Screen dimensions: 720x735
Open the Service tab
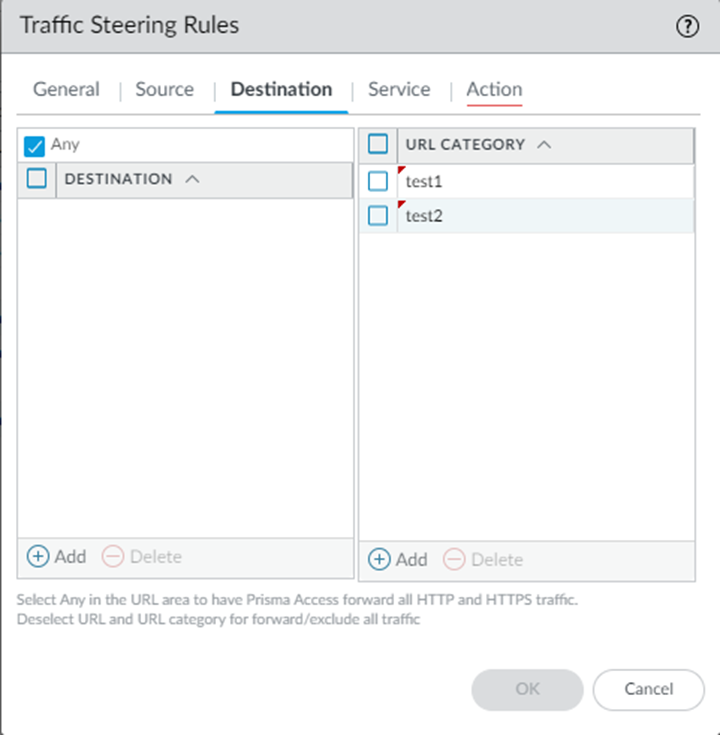399,89
